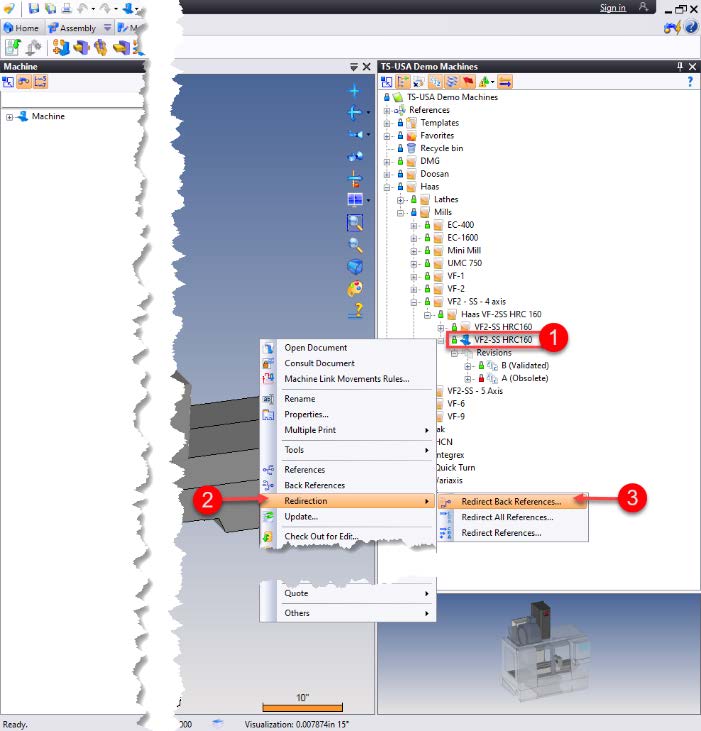Open viewport panel options dropdown arrow
This screenshot has width=701, height=731.
coord(354,67)
